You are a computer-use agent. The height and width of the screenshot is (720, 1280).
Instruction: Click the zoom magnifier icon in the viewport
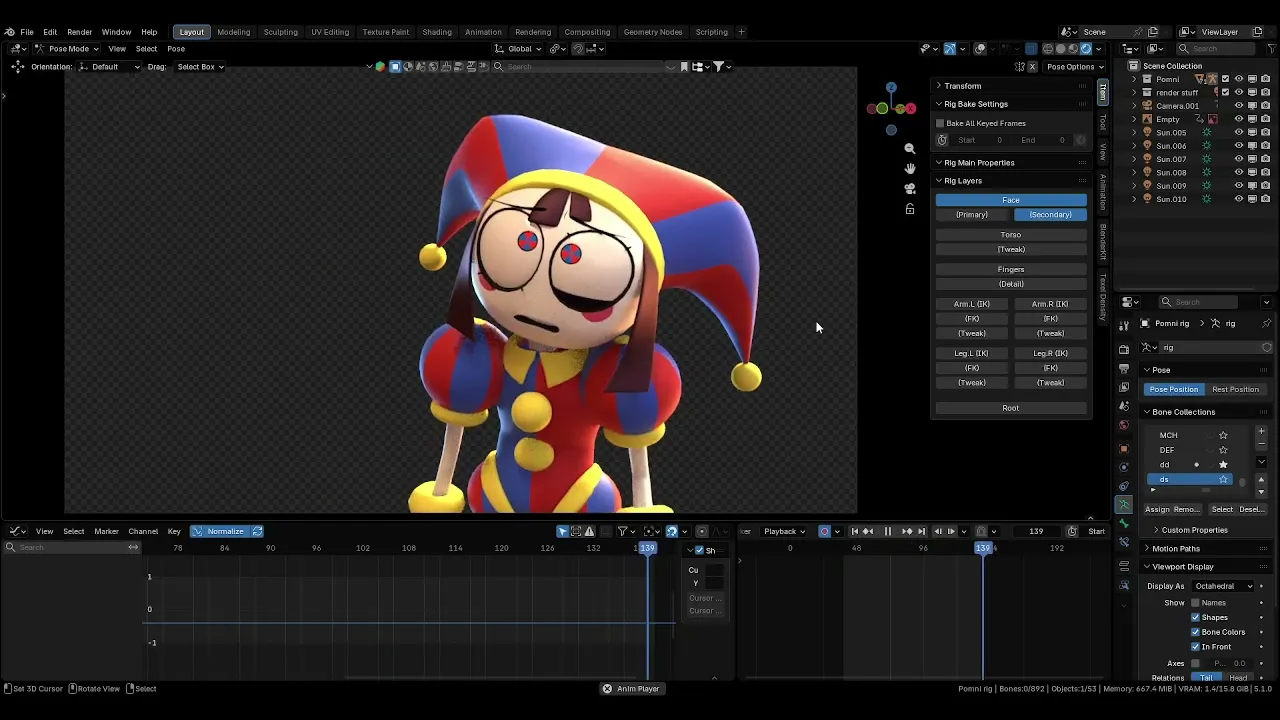(x=909, y=148)
